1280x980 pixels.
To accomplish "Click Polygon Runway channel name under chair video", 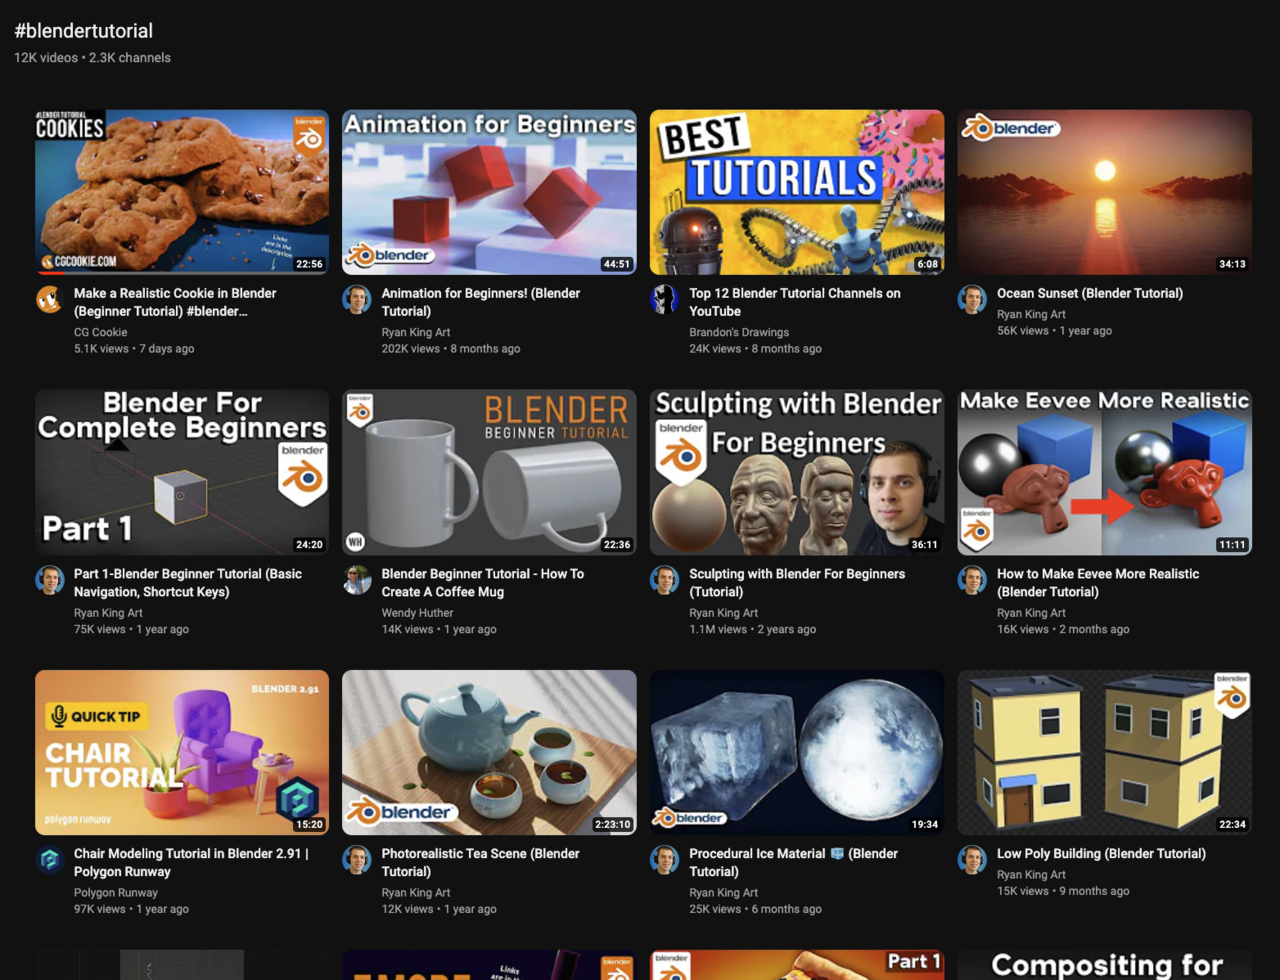I will coord(116,892).
